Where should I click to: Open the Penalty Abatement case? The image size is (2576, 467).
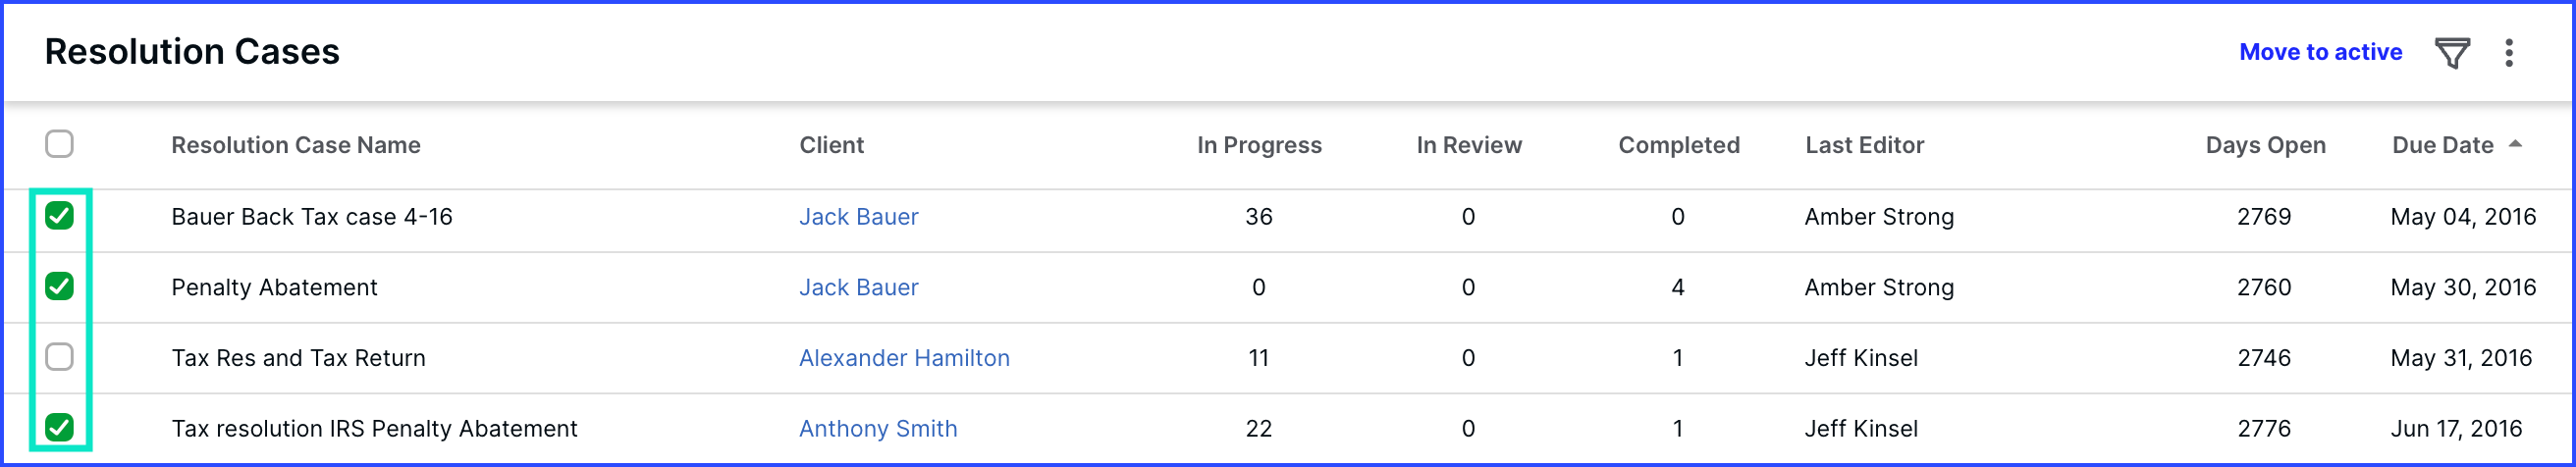pyautogui.click(x=274, y=288)
